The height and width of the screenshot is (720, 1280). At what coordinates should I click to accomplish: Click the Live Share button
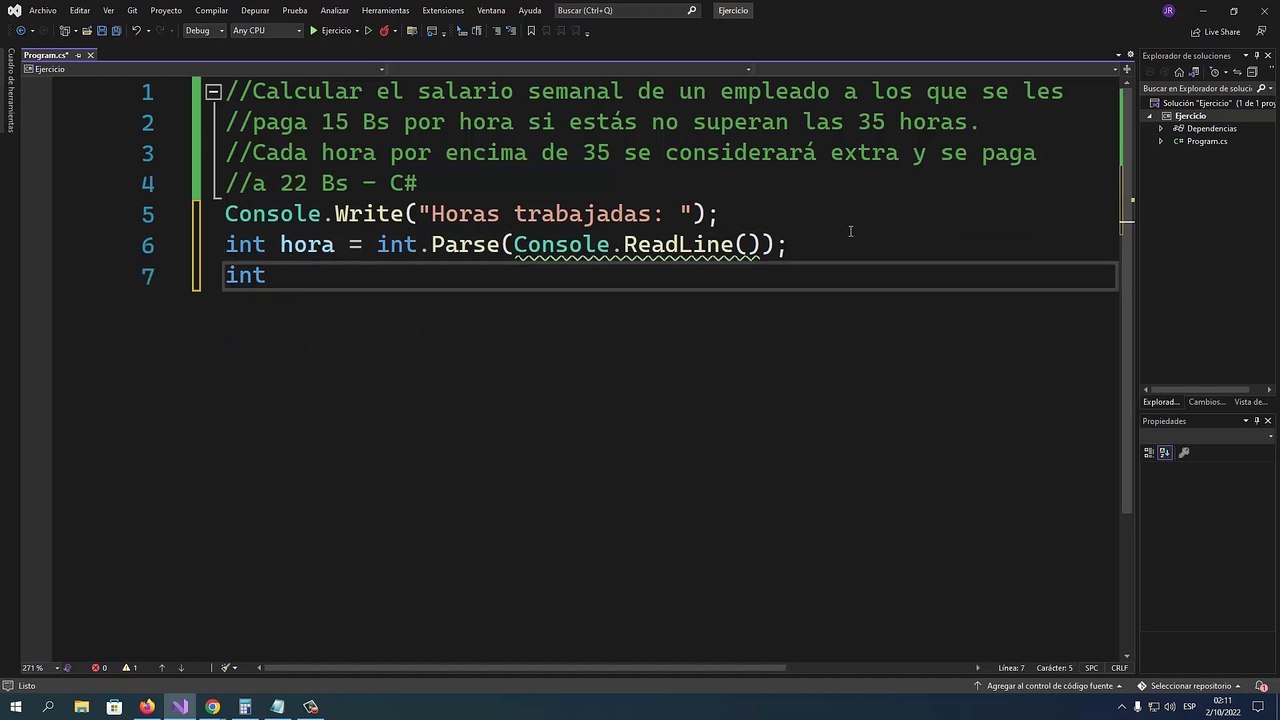1215,32
